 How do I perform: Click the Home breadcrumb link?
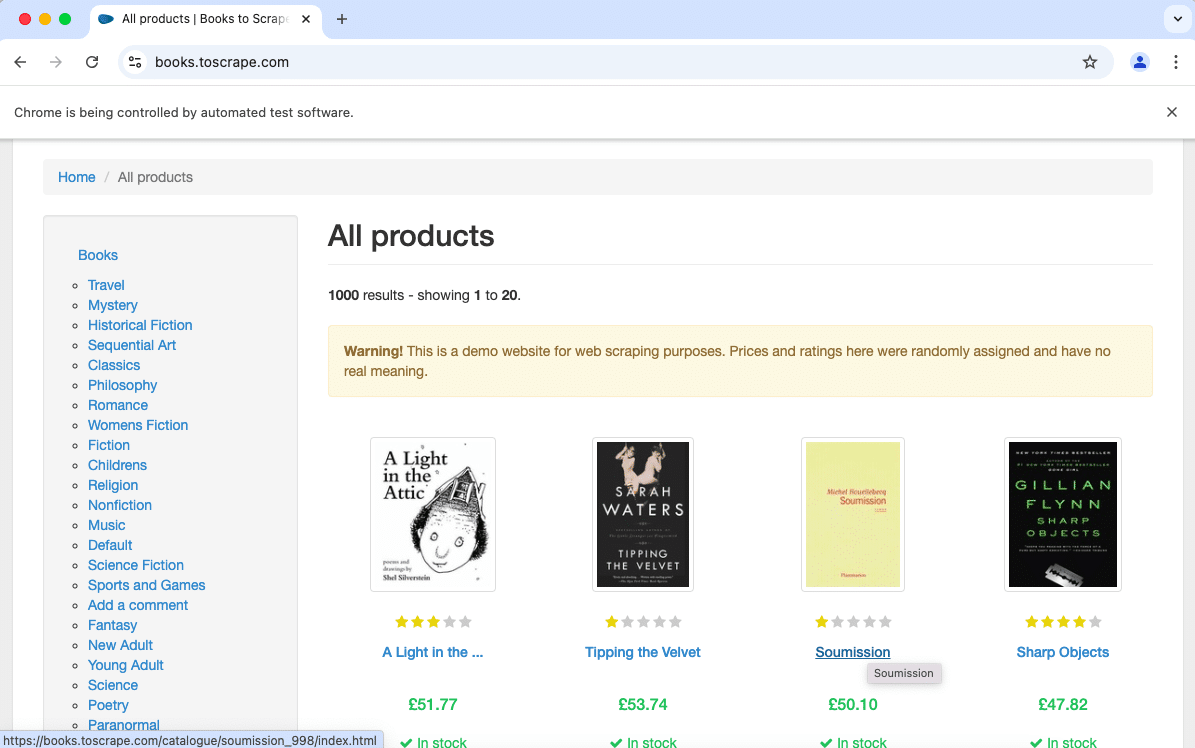(x=76, y=177)
